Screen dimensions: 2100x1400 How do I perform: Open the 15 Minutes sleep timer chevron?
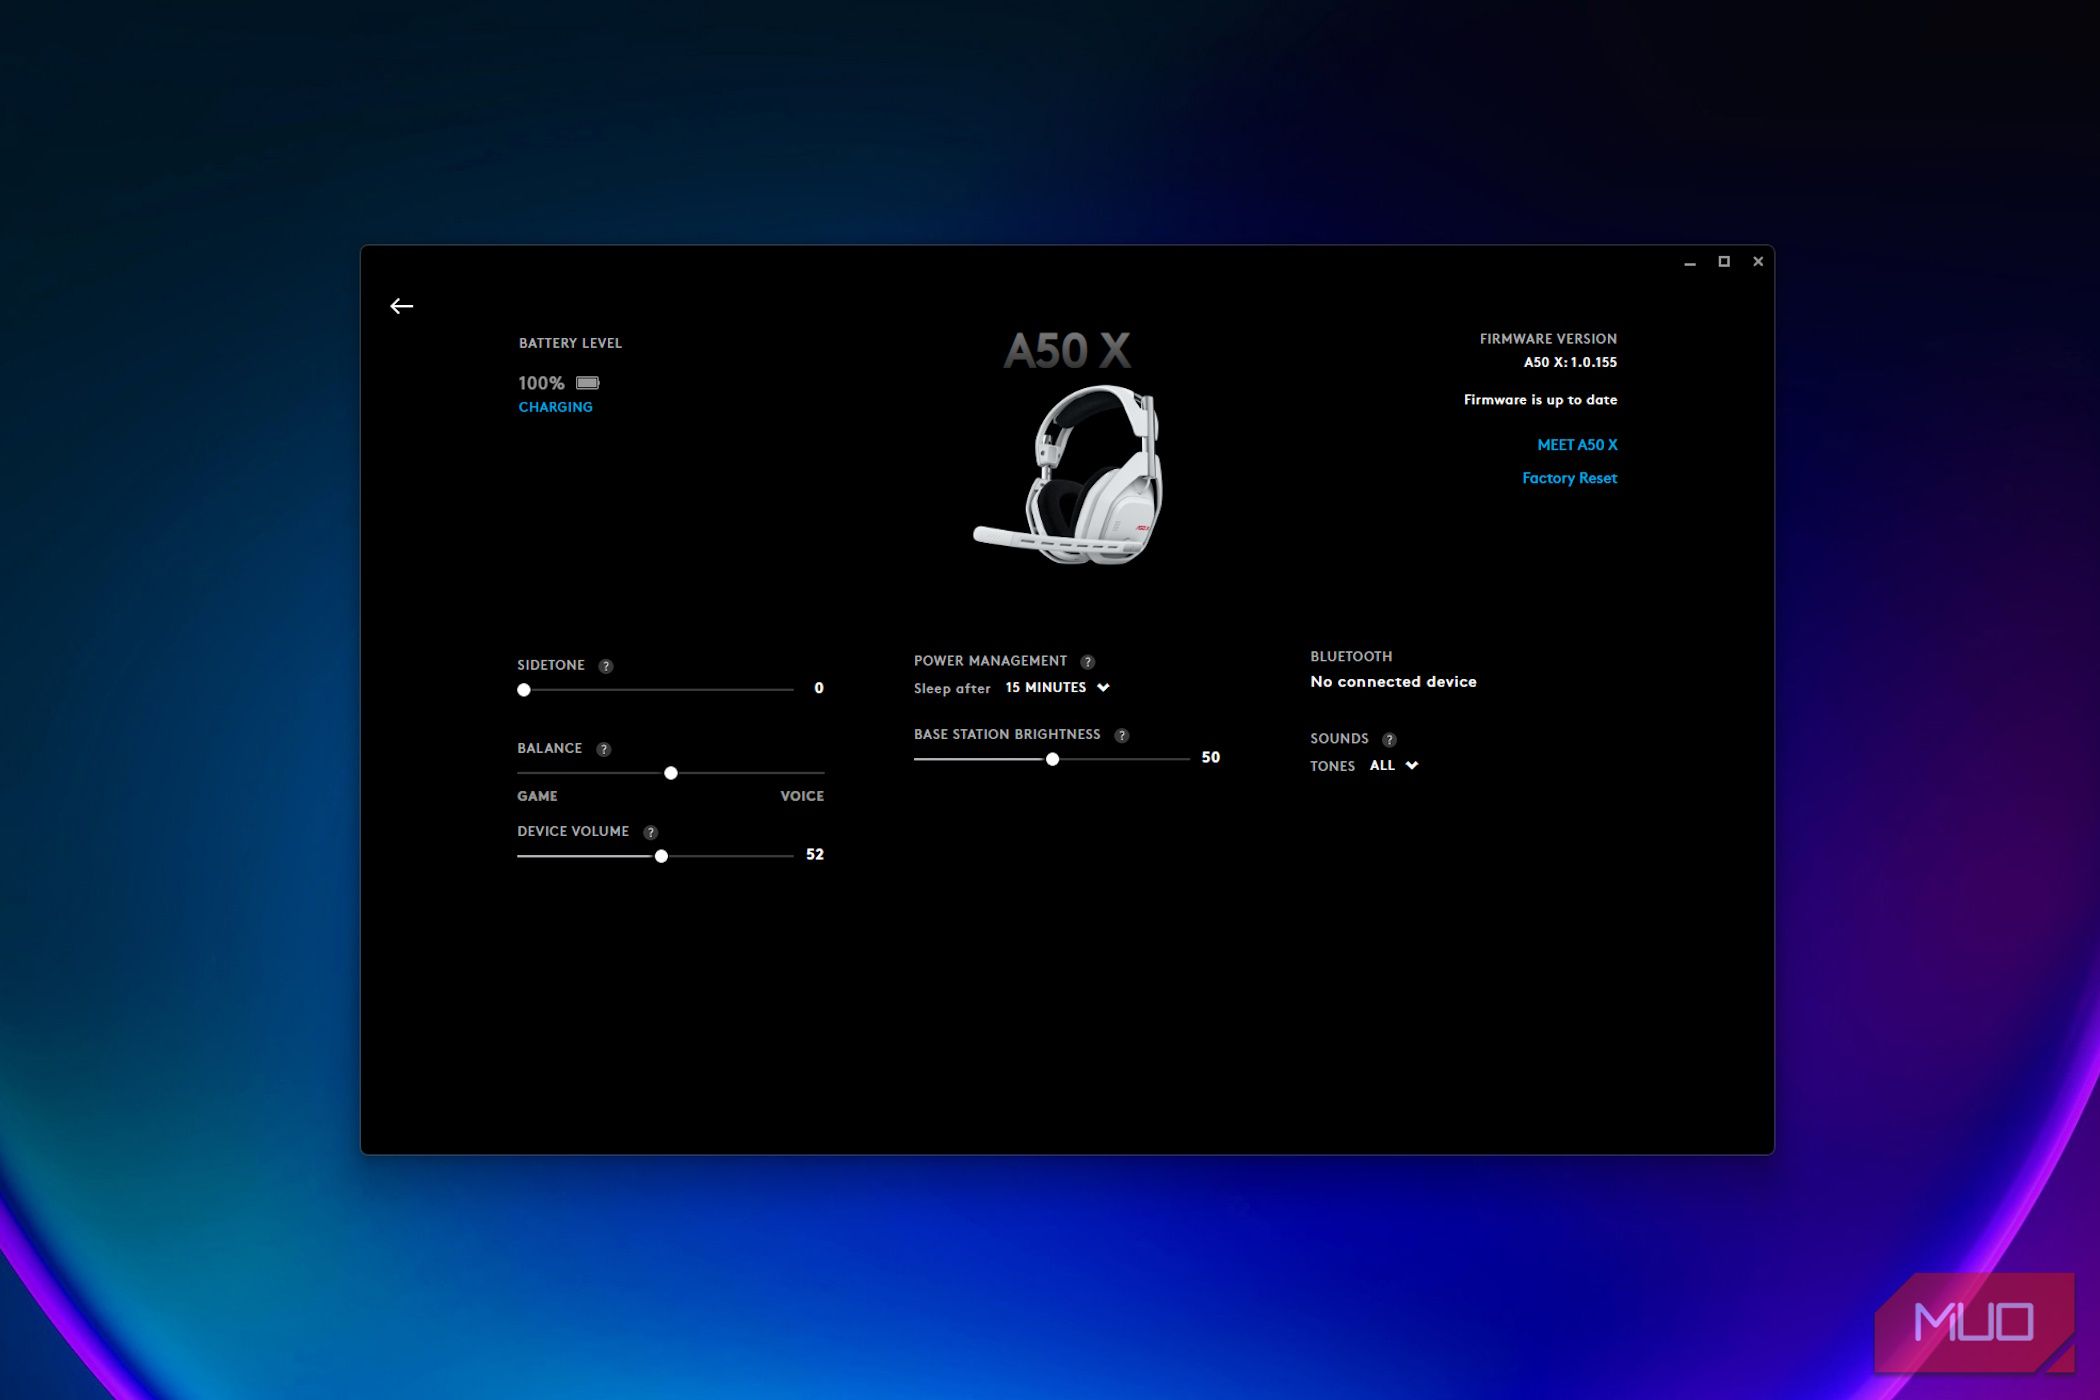point(1103,687)
